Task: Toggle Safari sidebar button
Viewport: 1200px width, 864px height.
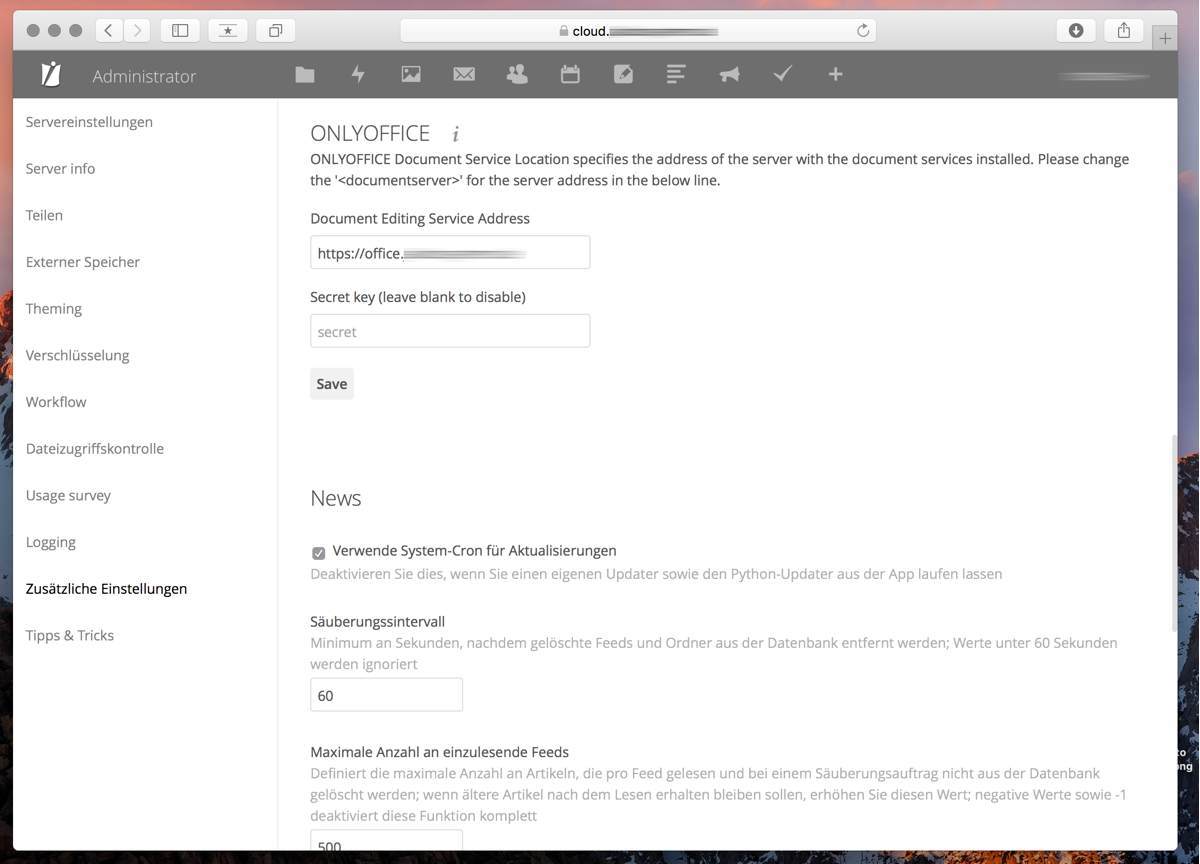Action: click(x=180, y=30)
